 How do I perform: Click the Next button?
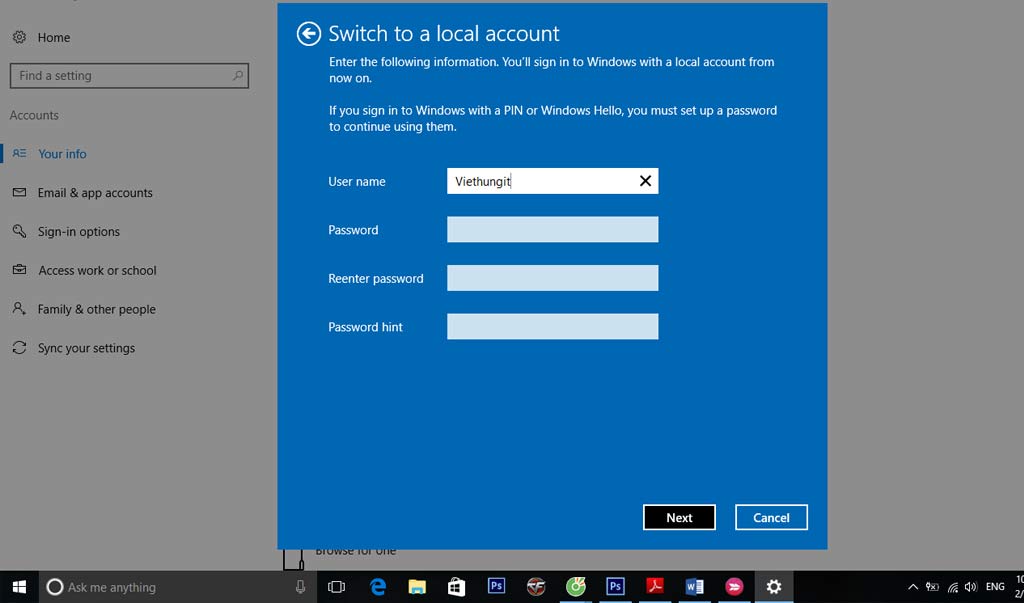pyautogui.click(x=679, y=517)
